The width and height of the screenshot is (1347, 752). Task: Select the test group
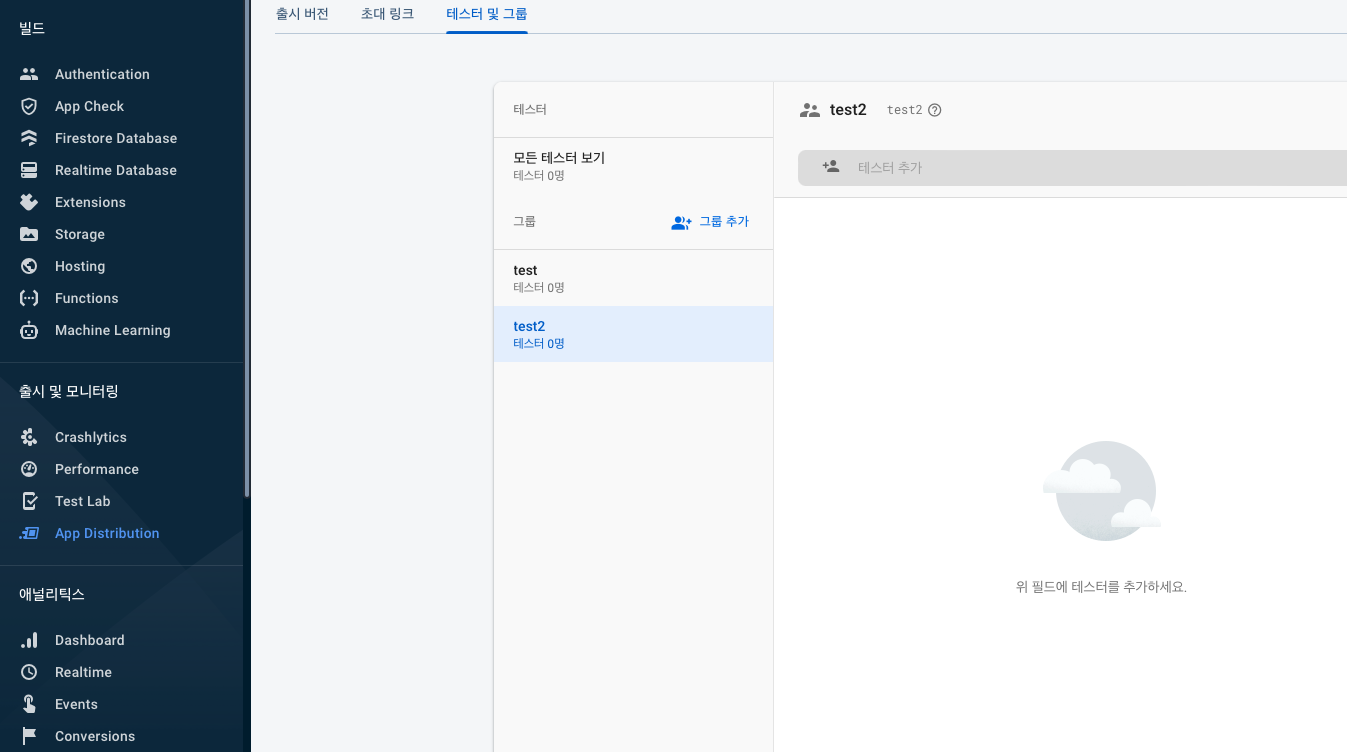click(634, 278)
